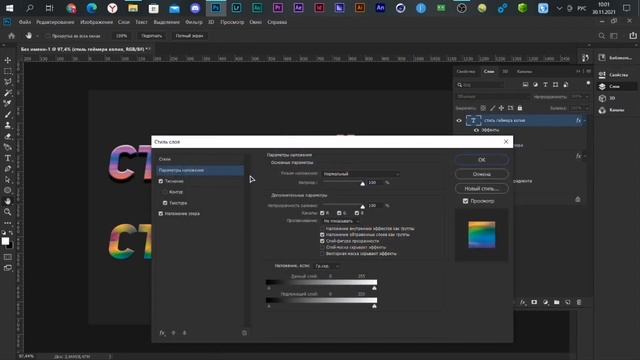Move effect up arrow in dialog

(173, 333)
